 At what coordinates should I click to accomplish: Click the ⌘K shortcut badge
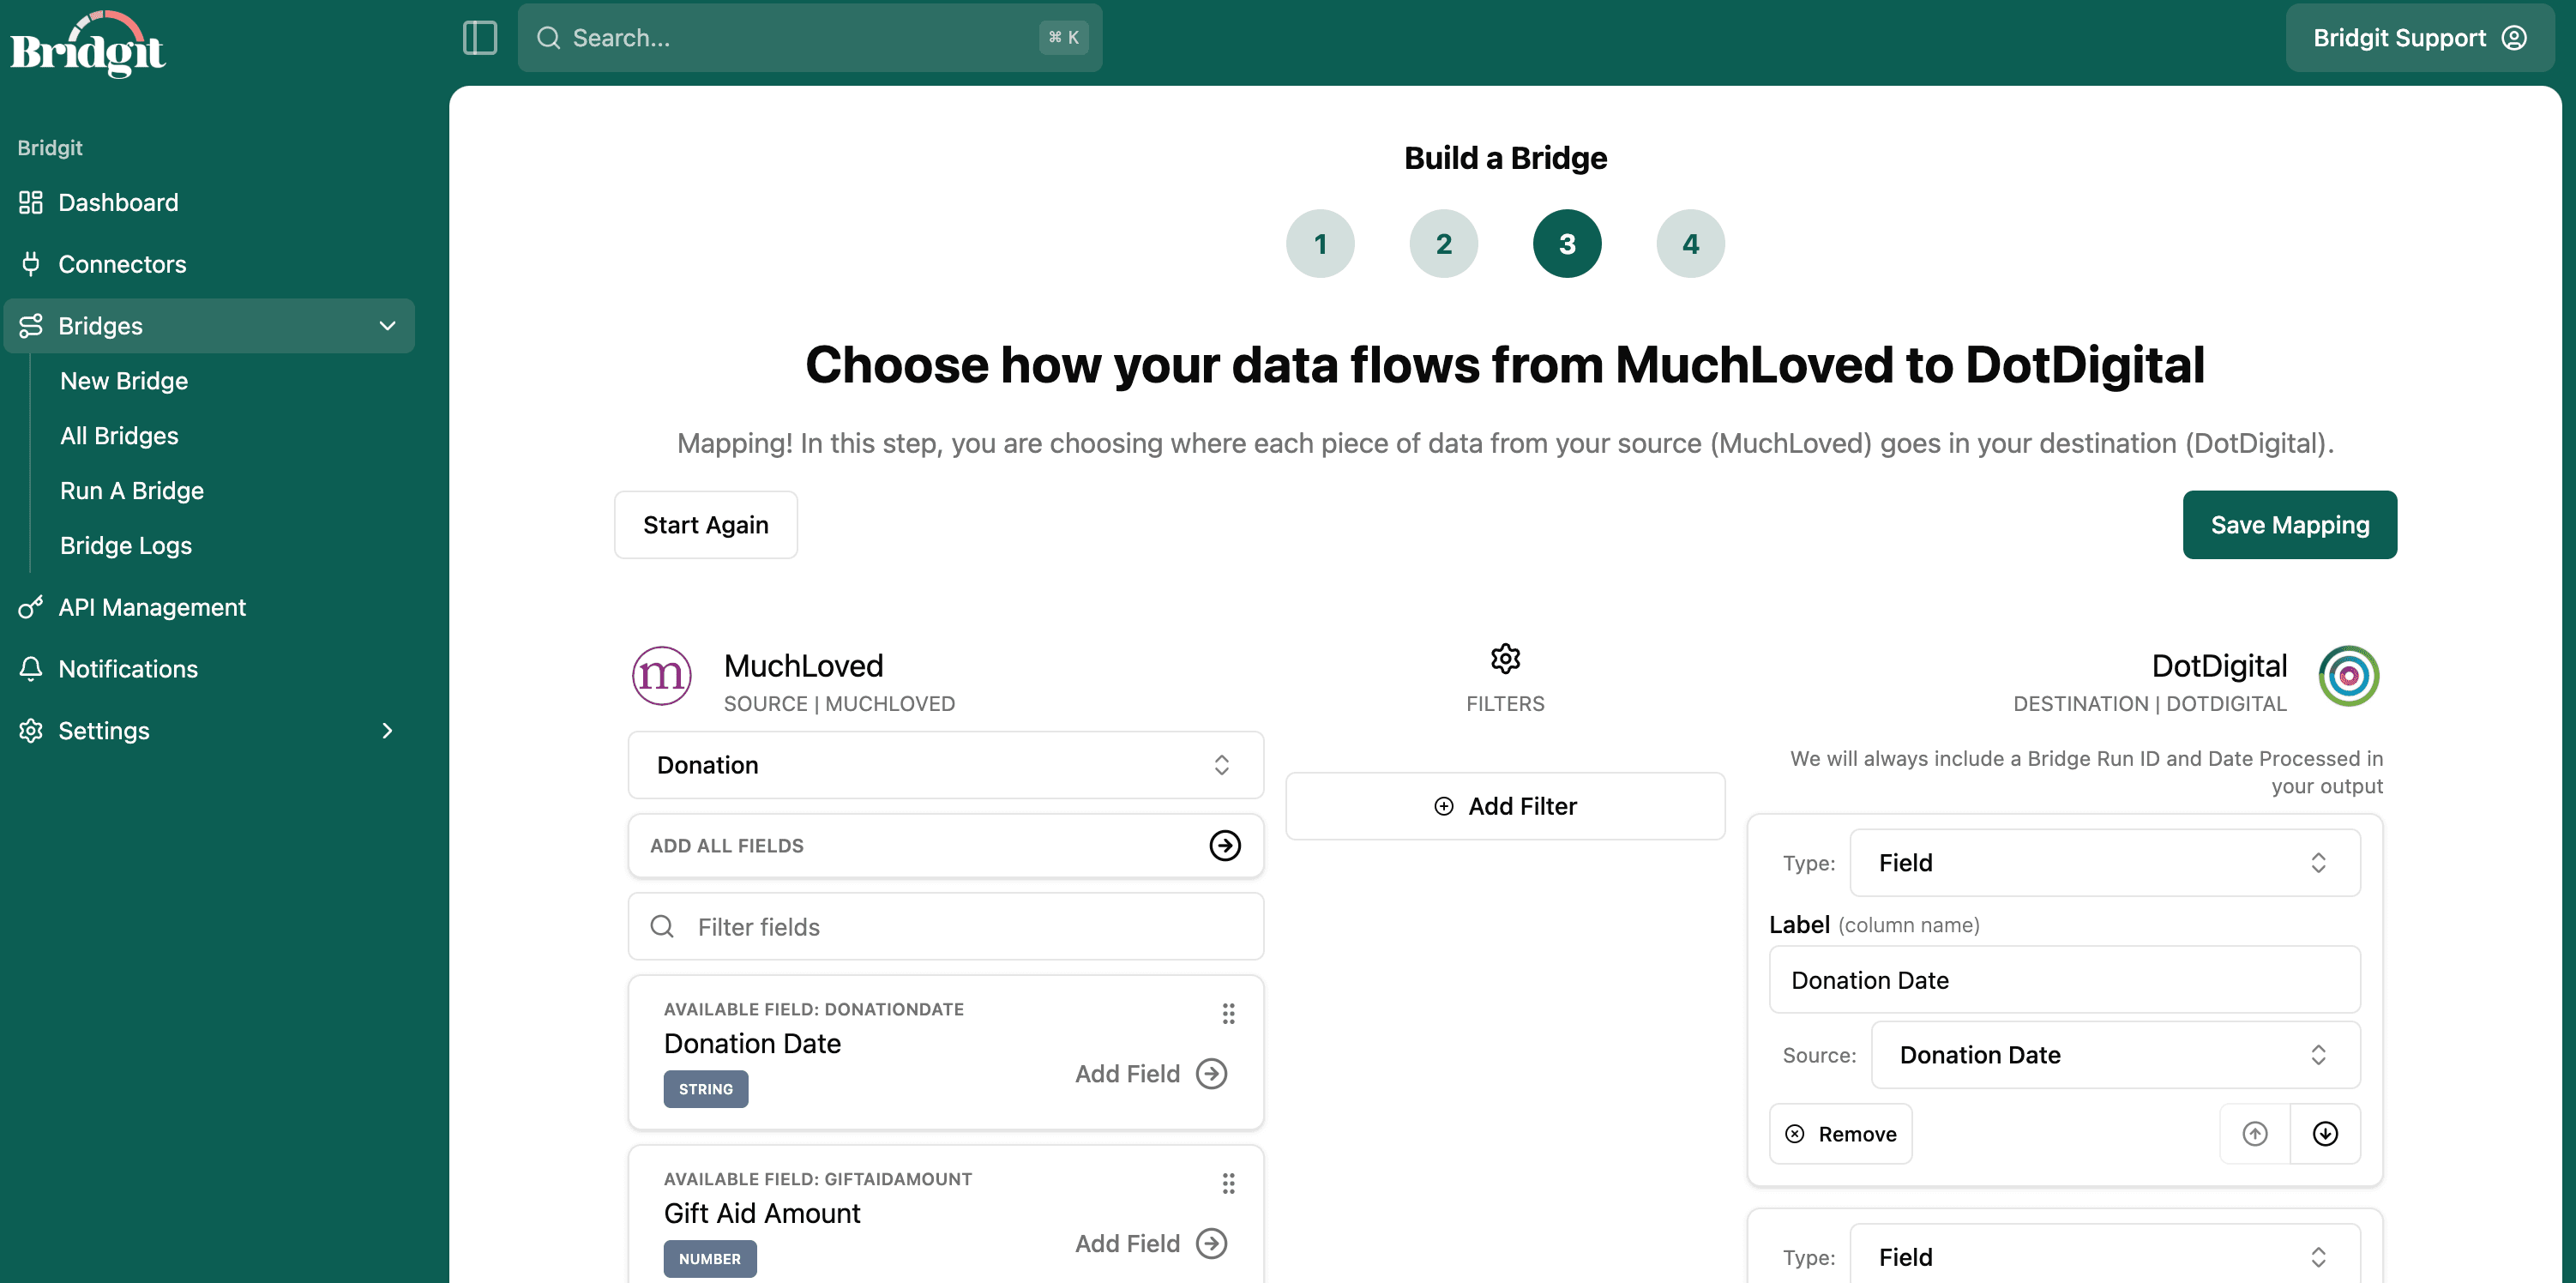pyautogui.click(x=1063, y=38)
